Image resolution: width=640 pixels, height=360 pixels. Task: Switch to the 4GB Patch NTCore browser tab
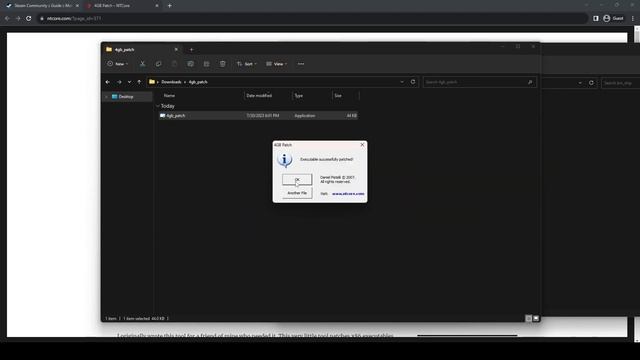point(122,6)
